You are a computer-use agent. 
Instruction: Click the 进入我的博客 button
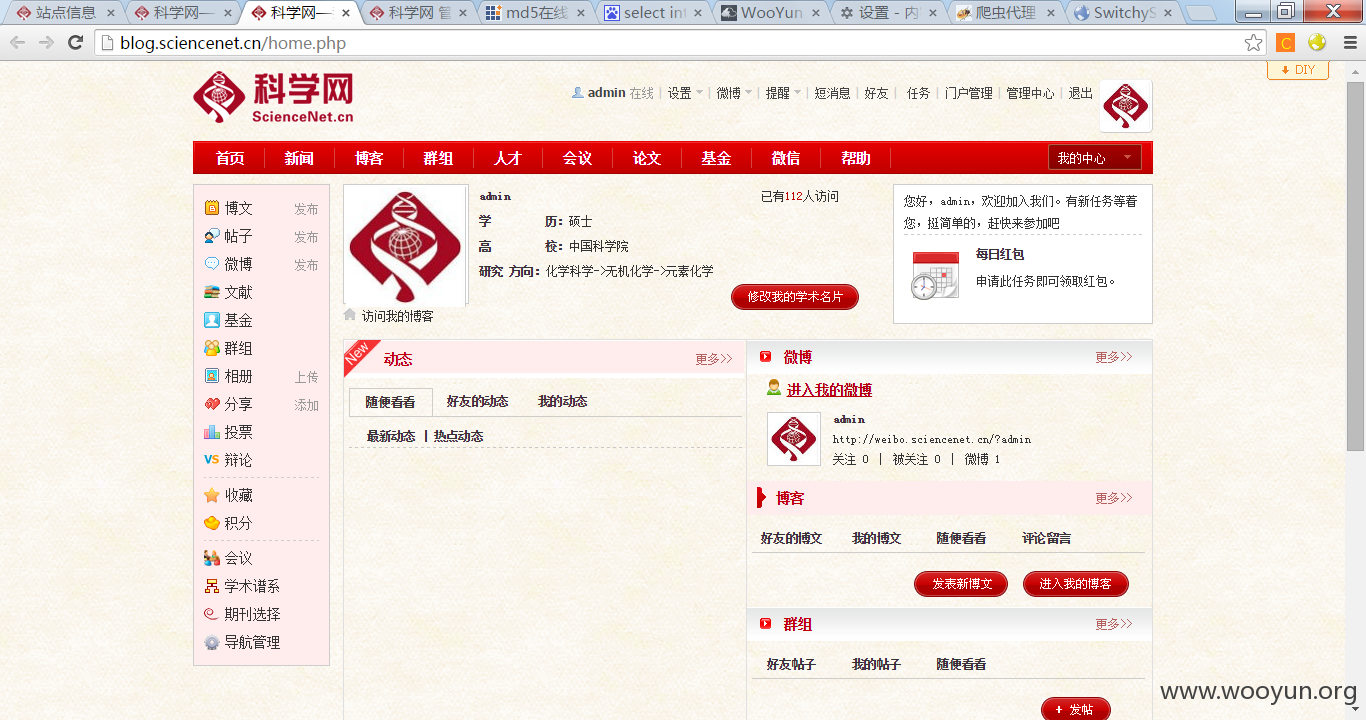(x=1075, y=584)
